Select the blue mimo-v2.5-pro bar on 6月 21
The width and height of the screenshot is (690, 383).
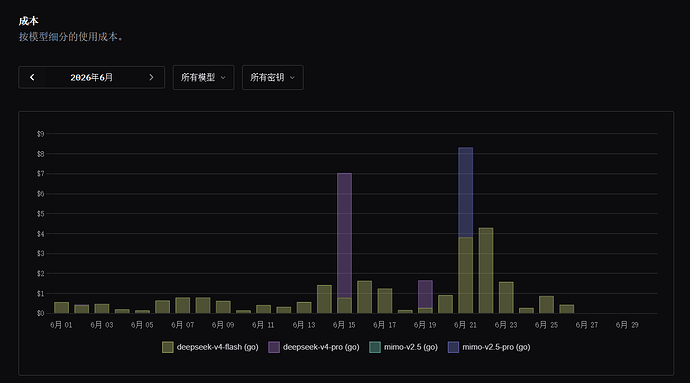coord(466,192)
